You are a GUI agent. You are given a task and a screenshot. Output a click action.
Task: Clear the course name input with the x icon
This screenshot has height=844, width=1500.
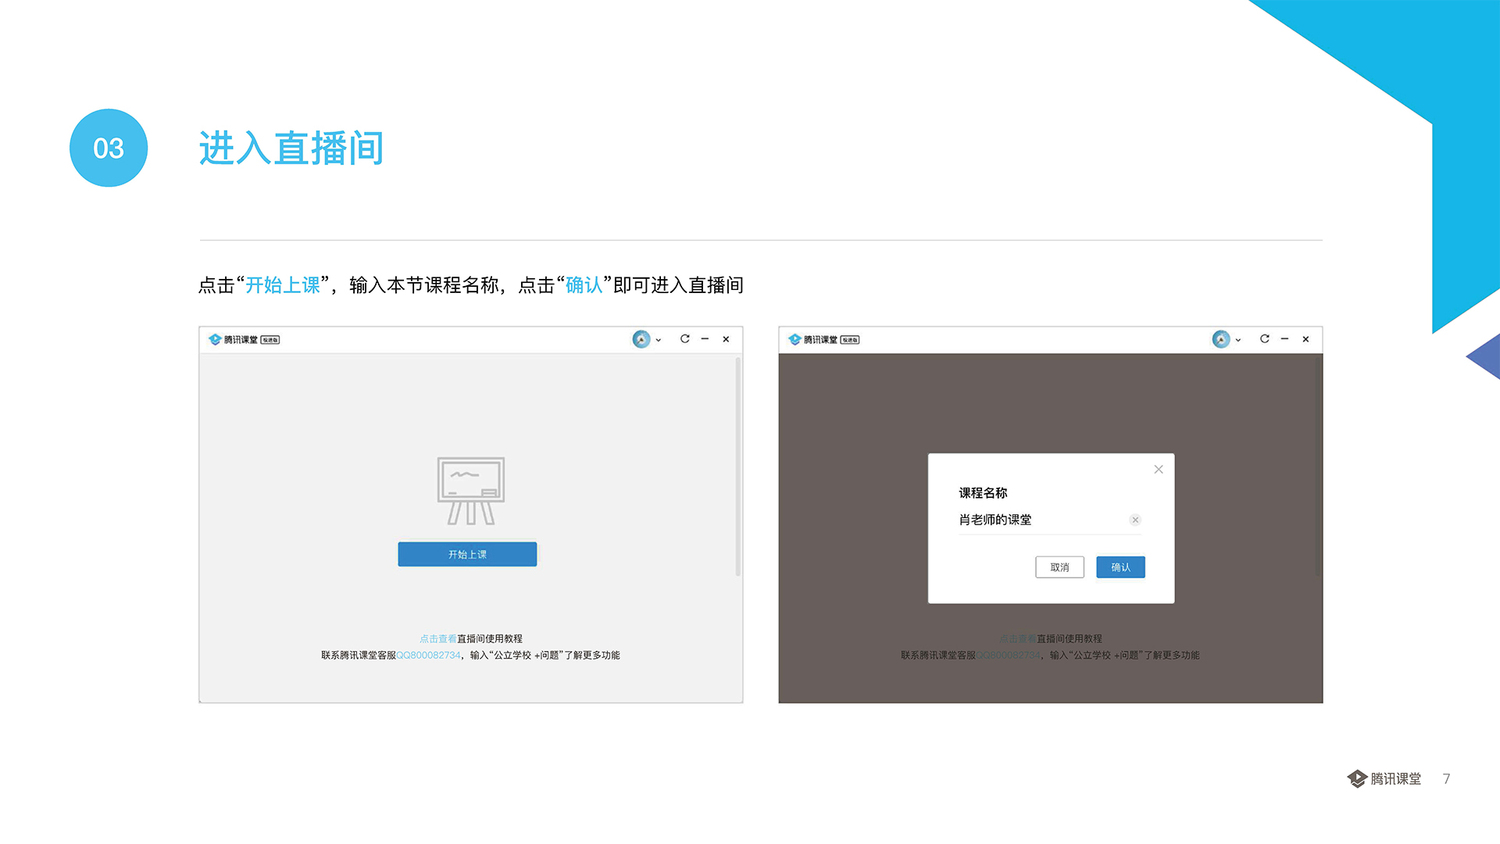(x=1135, y=520)
